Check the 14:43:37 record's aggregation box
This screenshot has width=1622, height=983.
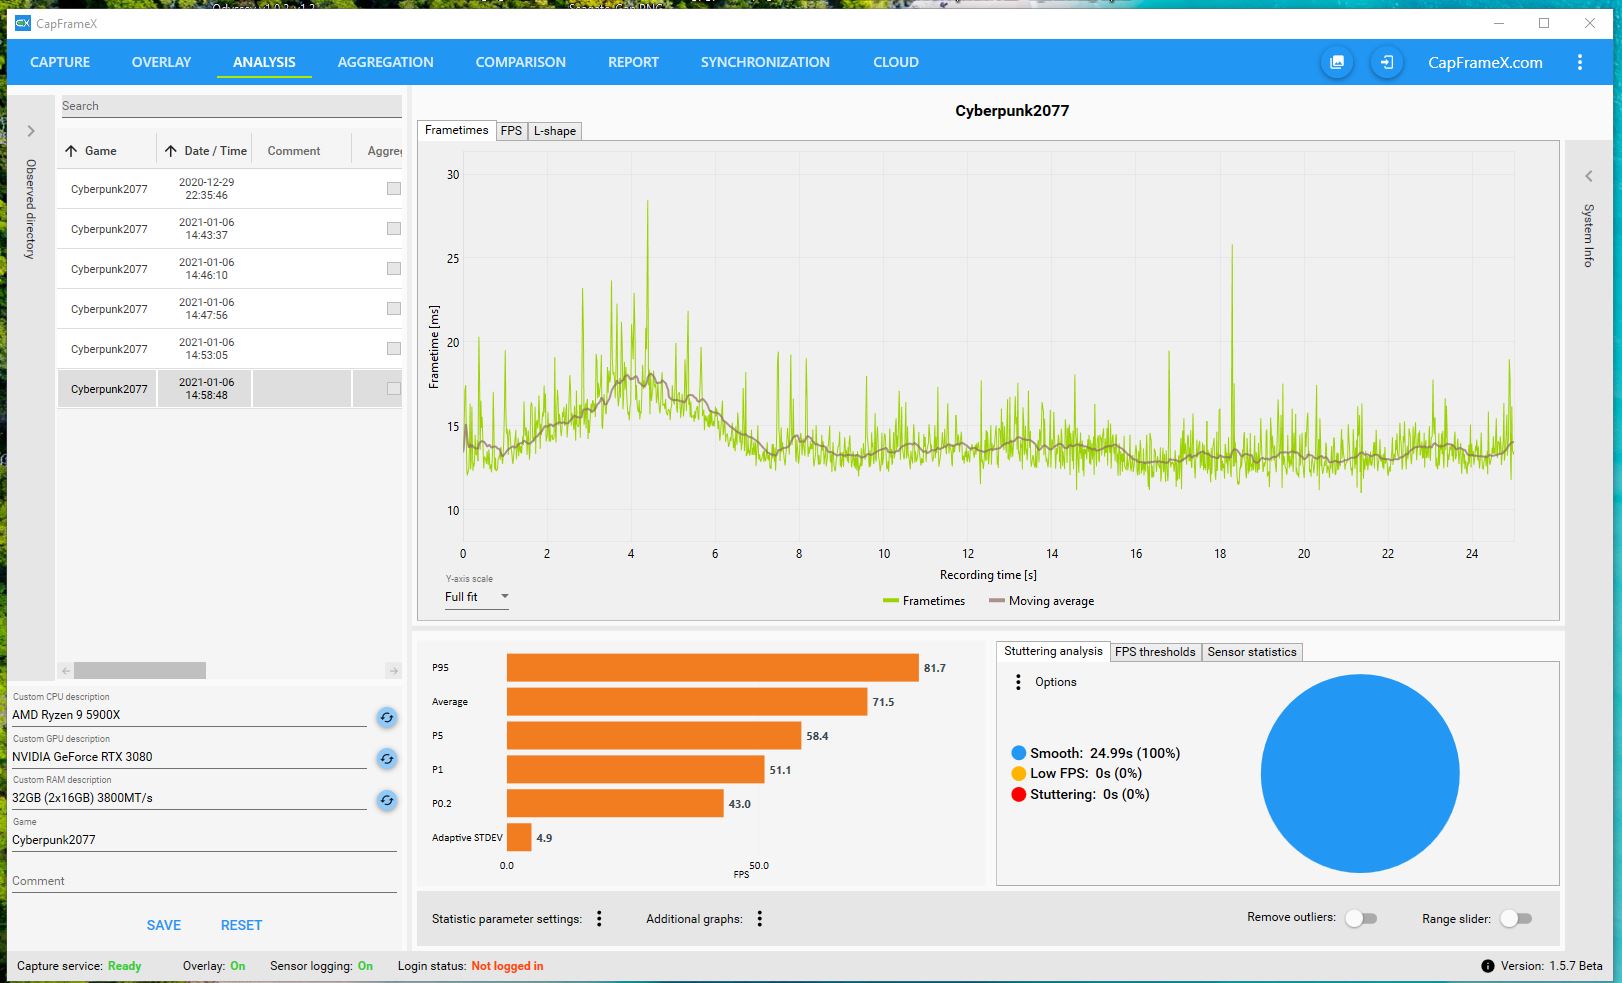394,229
